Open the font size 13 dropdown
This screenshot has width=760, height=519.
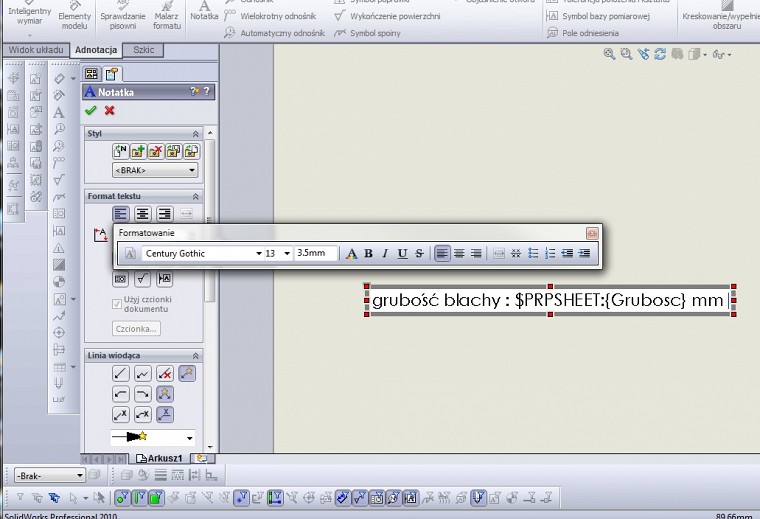pos(287,254)
